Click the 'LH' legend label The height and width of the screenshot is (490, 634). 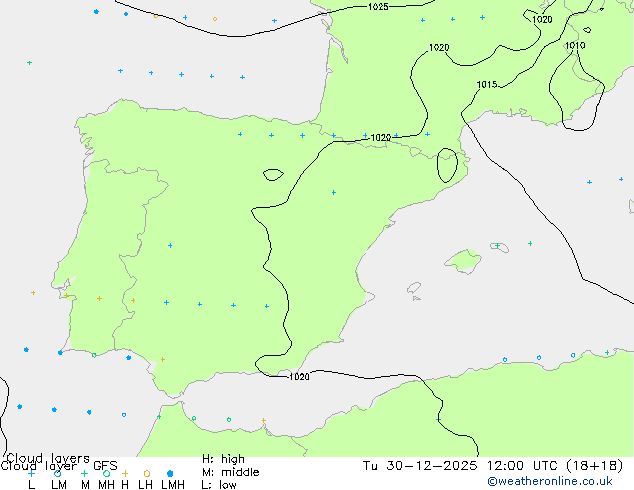[x=145, y=484]
